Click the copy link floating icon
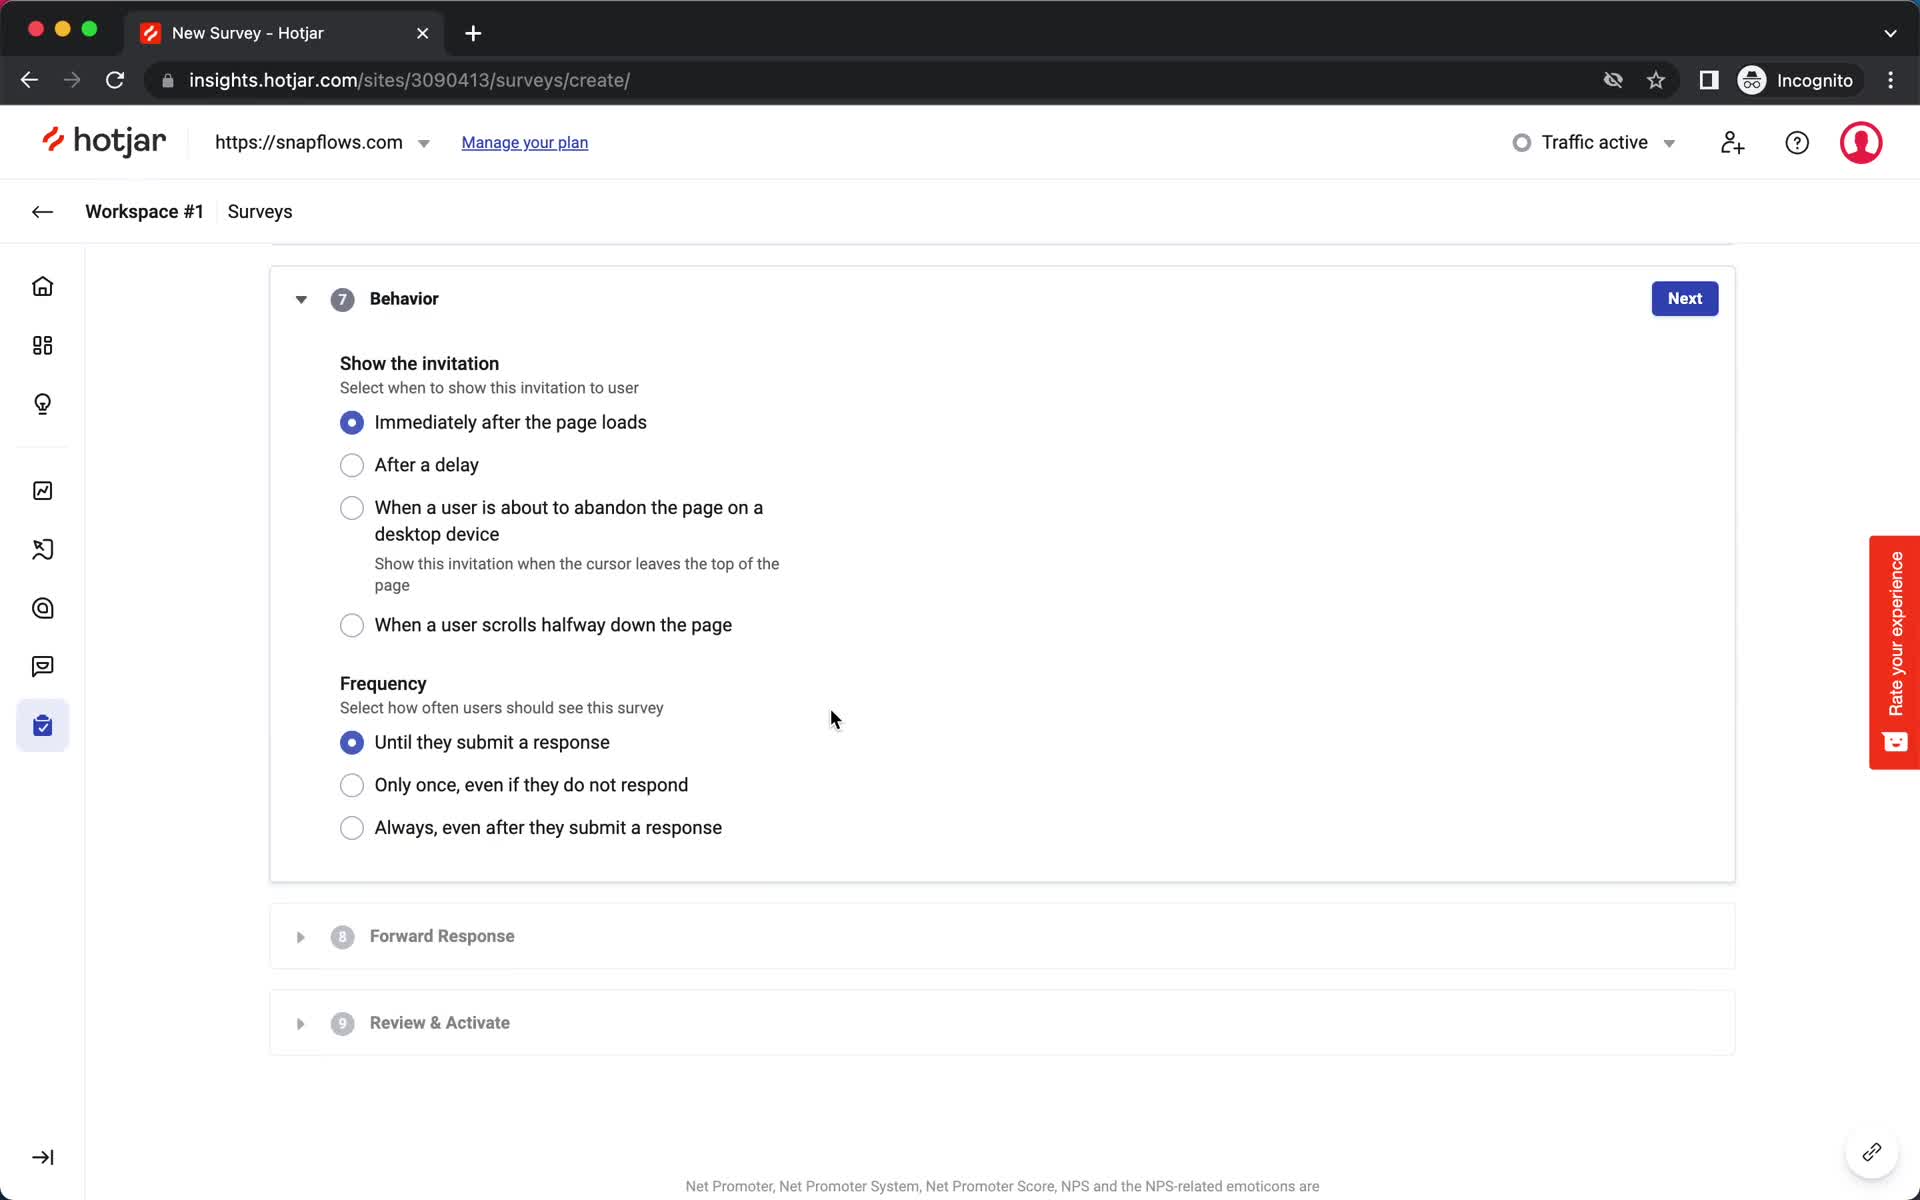1920x1200 pixels. point(1871,1153)
